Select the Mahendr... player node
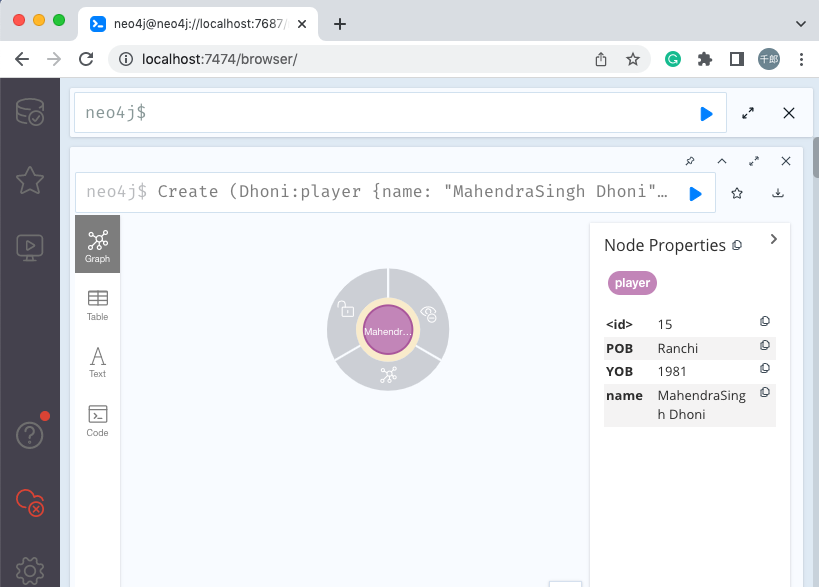Viewport: 819px width, 587px height. 388,330
